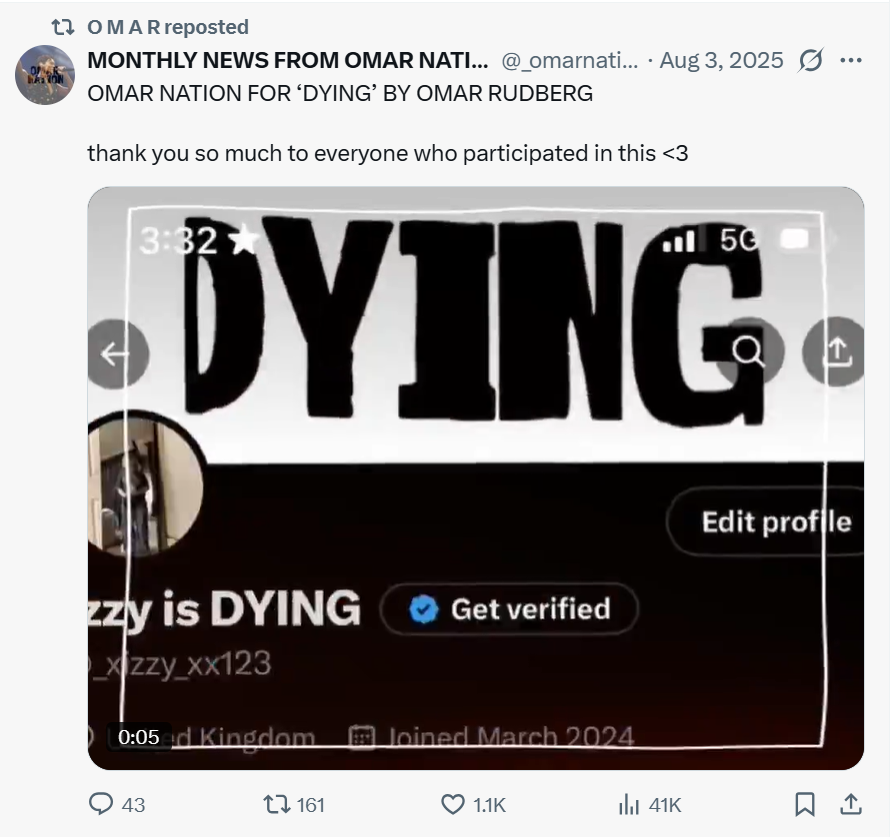Click the Get verified button in the video
The width and height of the screenshot is (894, 837).
[x=510, y=609]
